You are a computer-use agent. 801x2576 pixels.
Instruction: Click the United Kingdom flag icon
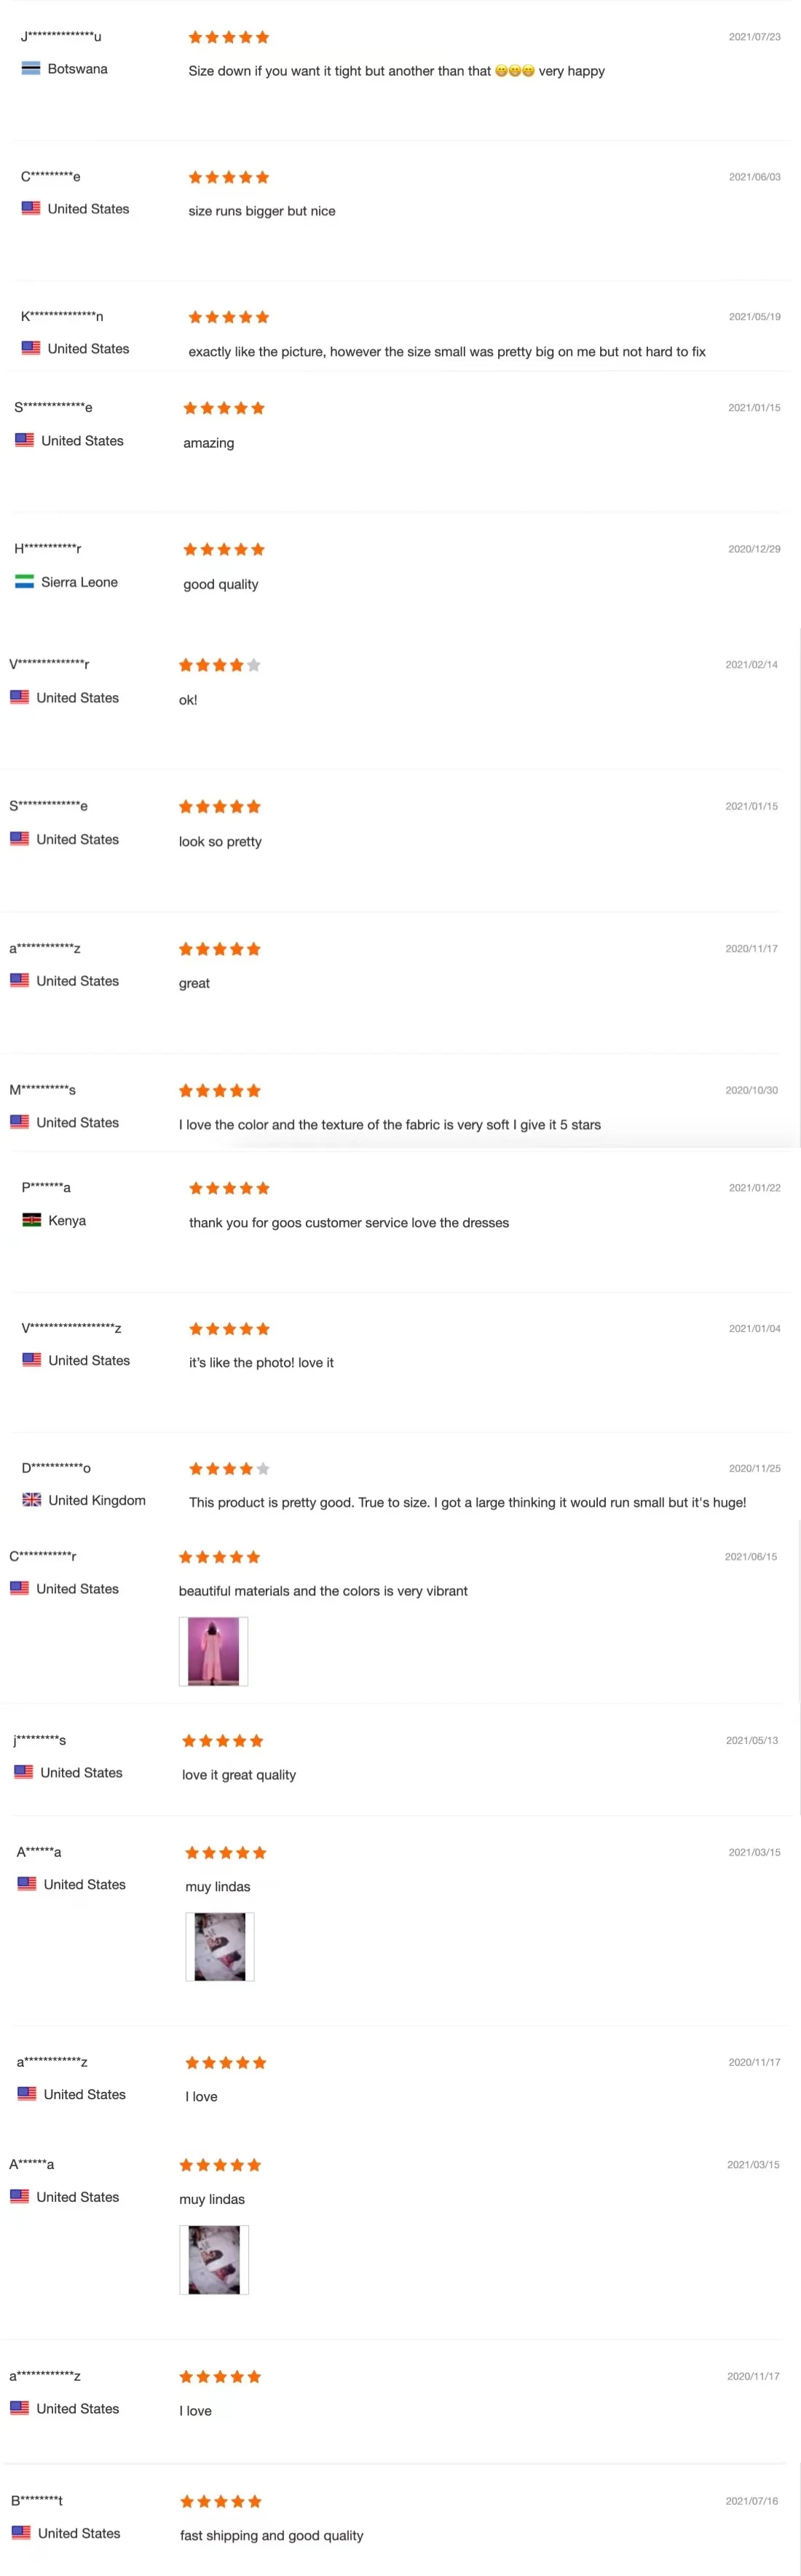pyautogui.click(x=32, y=1500)
